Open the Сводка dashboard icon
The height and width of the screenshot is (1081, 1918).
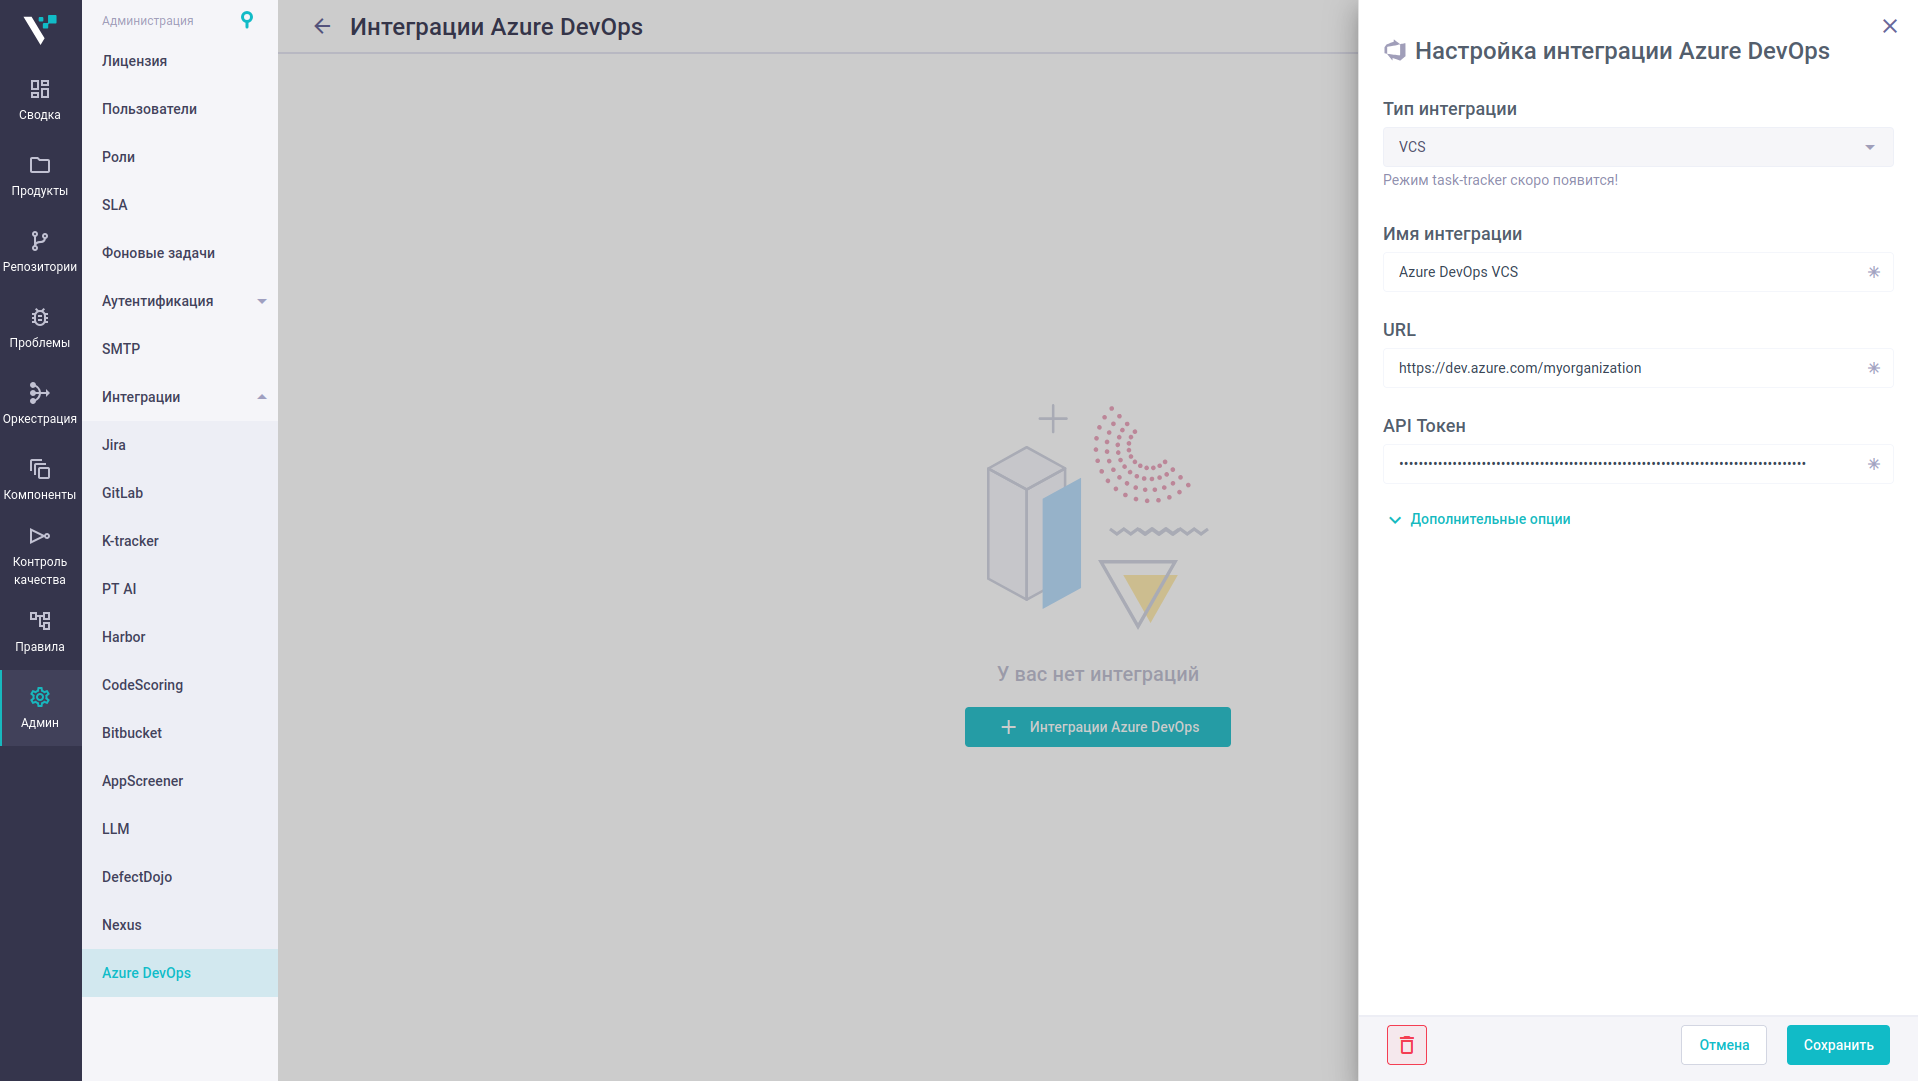pyautogui.click(x=40, y=100)
